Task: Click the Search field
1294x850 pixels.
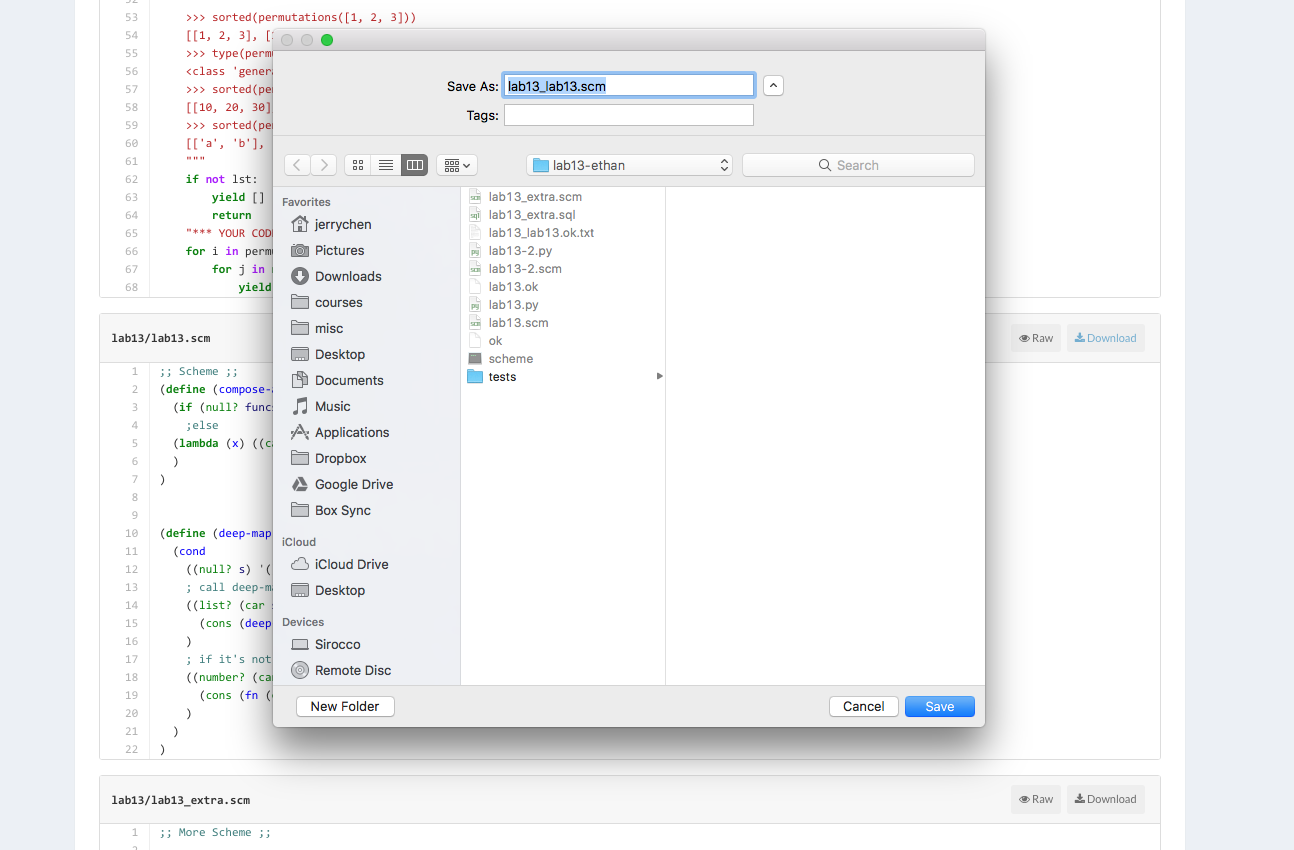Action: click(858, 165)
